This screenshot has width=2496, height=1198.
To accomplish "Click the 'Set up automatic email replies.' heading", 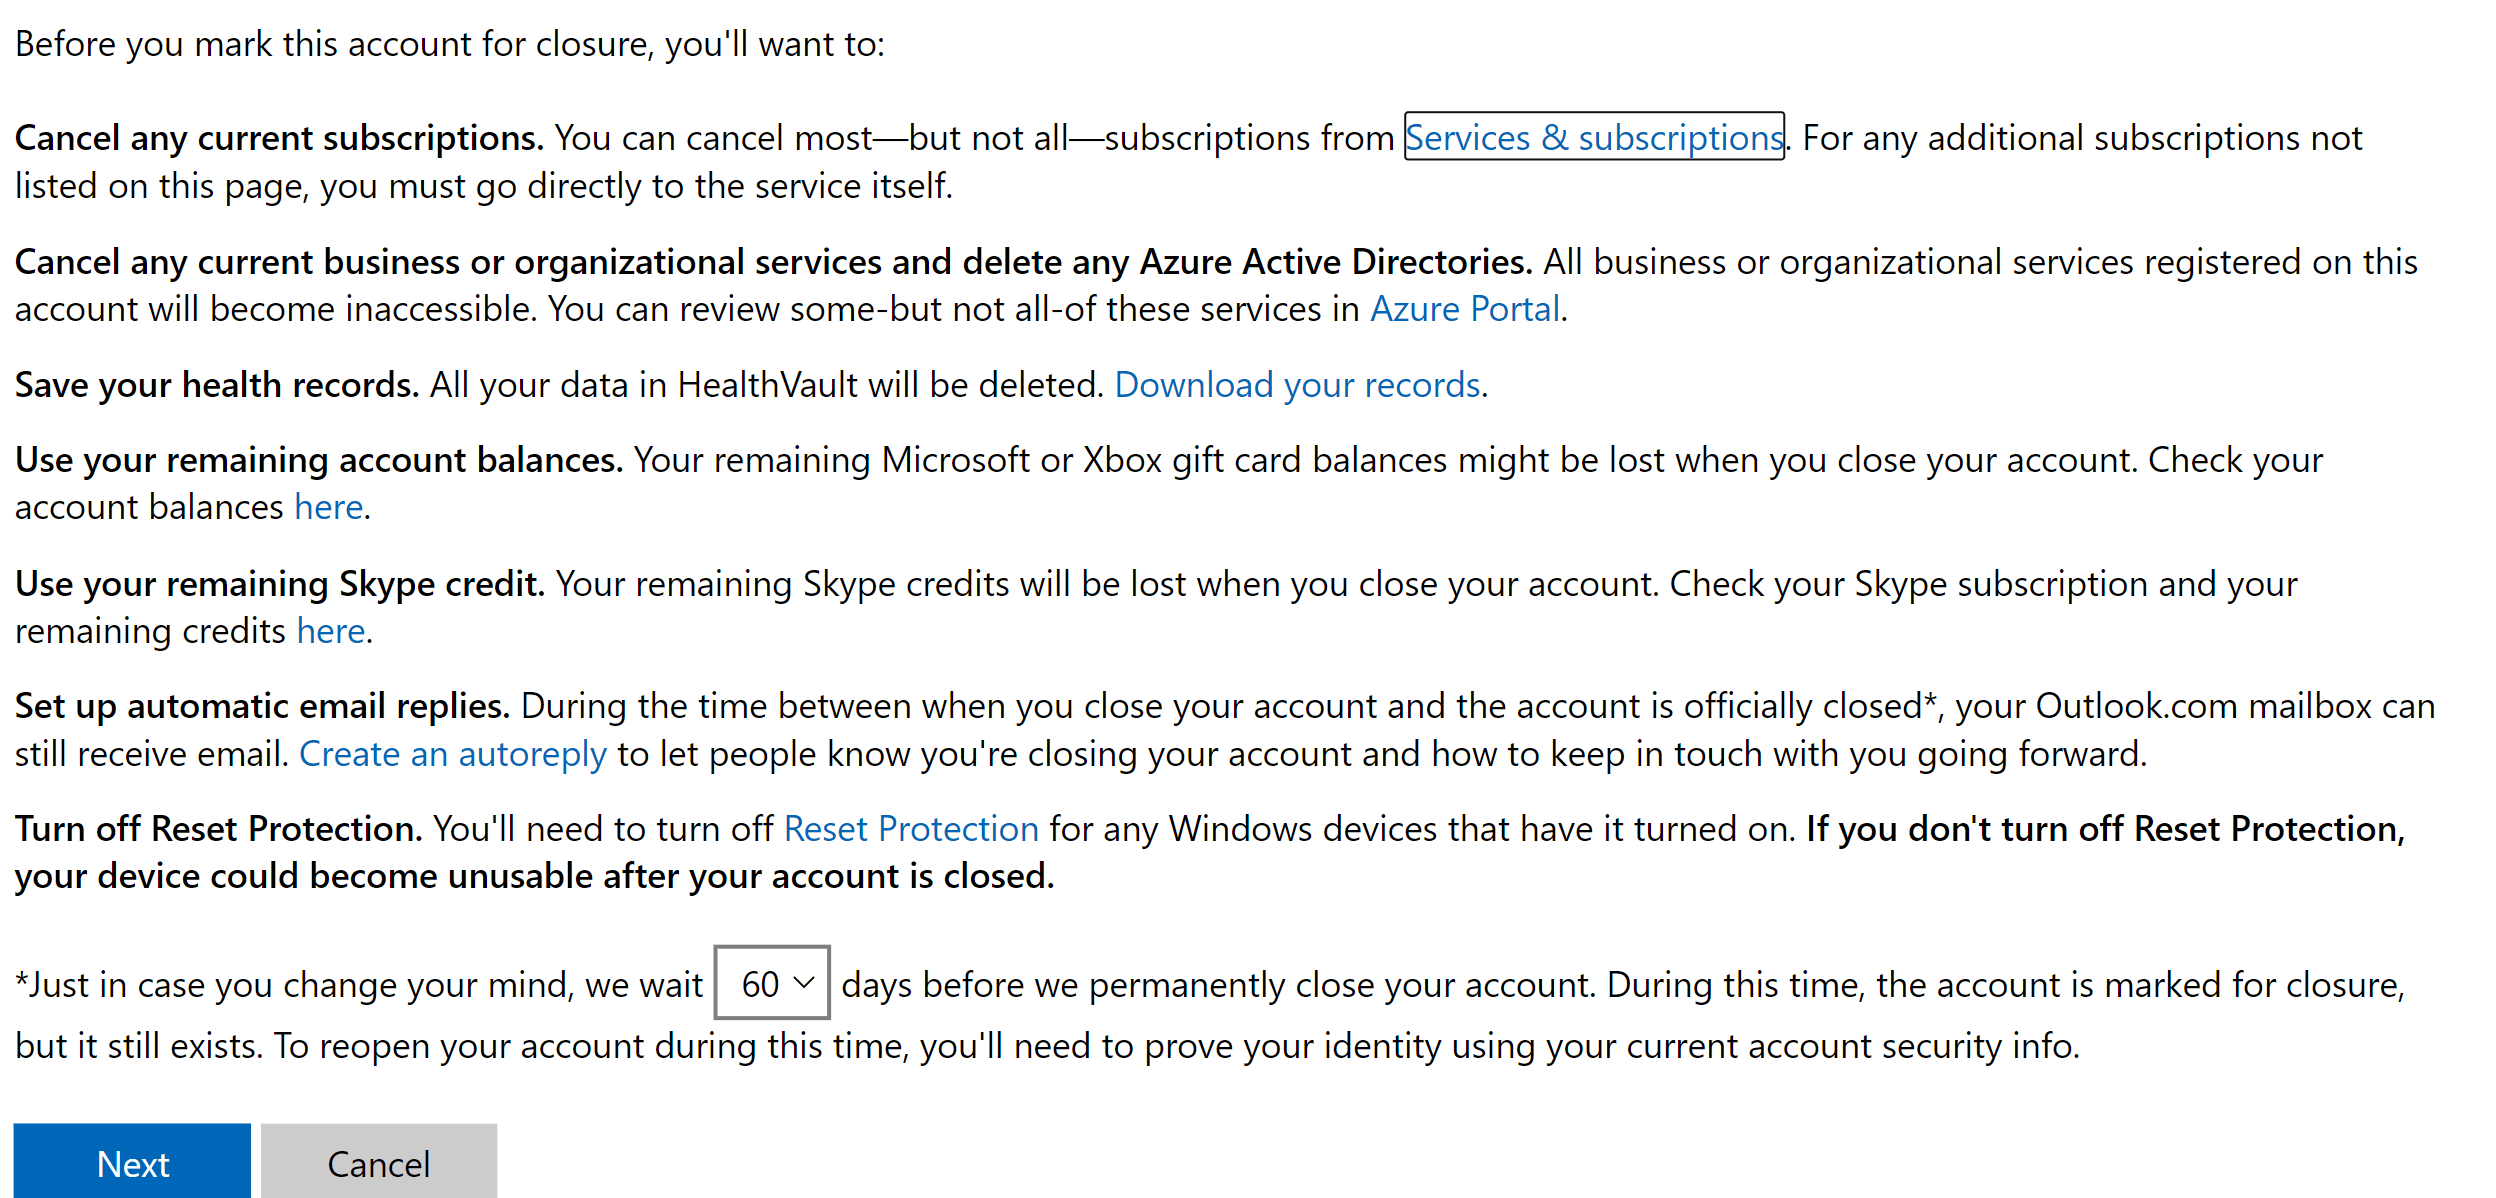I will (x=262, y=706).
